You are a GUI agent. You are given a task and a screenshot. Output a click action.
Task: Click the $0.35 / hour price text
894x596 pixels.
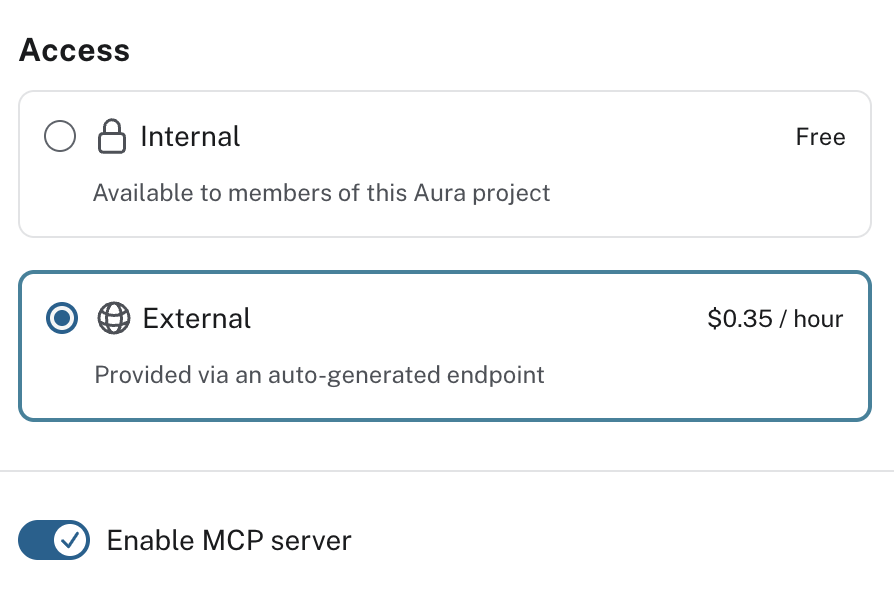click(776, 318)
